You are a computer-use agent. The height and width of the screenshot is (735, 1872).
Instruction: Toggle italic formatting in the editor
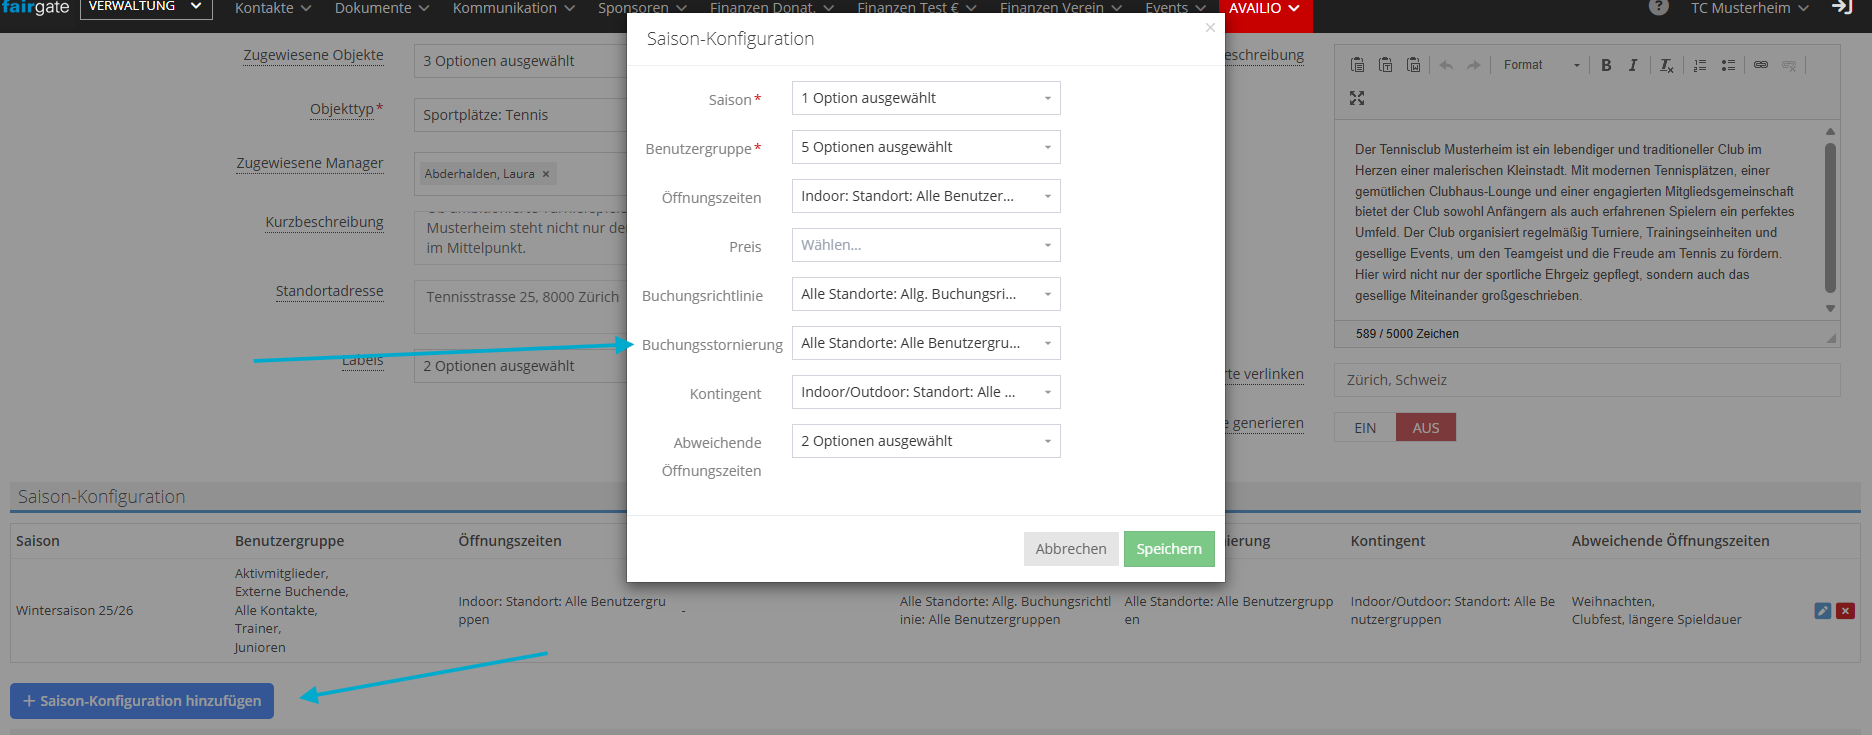(x=1633, y=65)
